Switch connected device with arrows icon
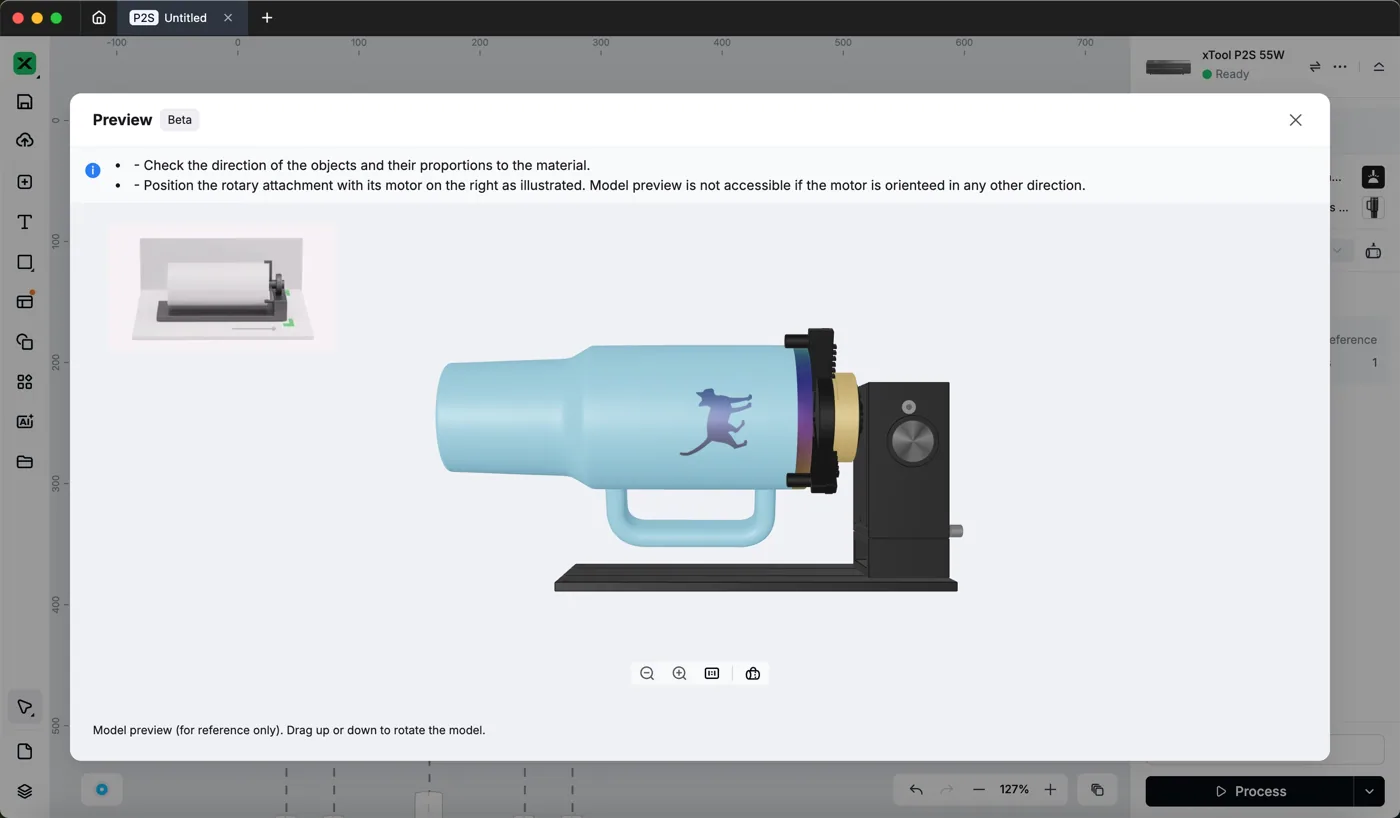 tap(1315, 67)
